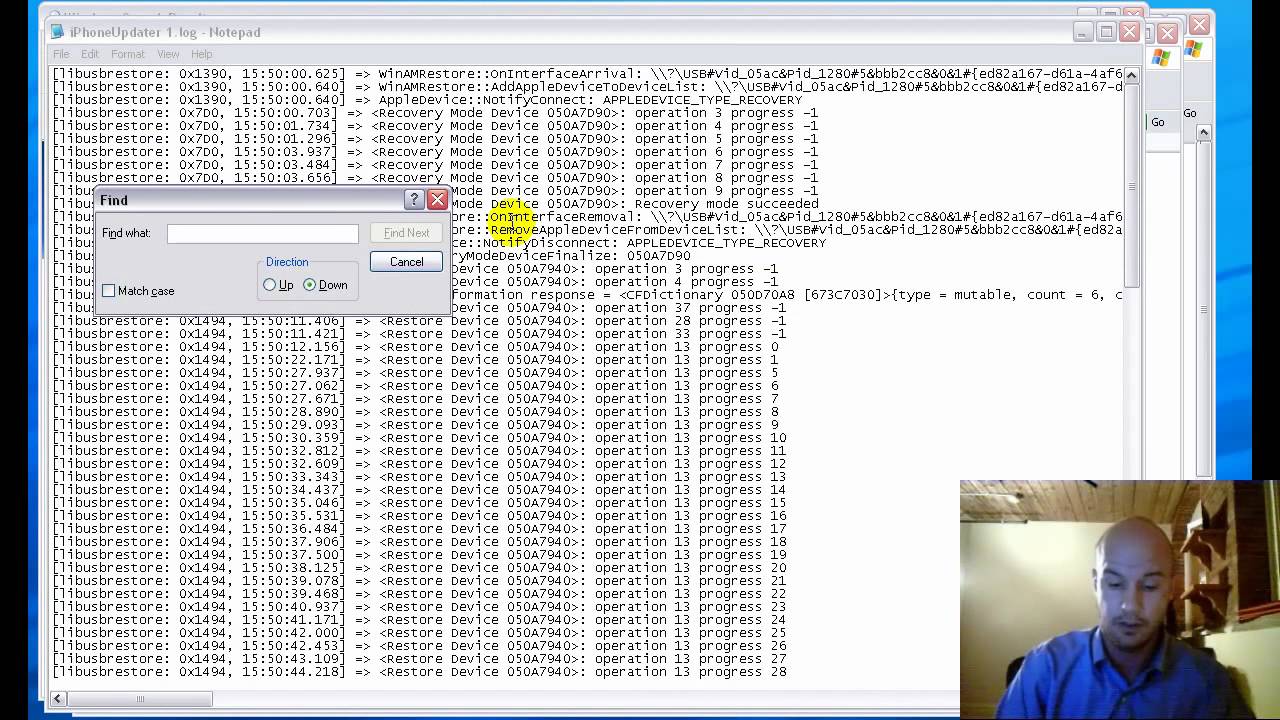1280x720 pixels.
Task: Click the 'ryModeDeviceFinalize: 050A7D90' text
Action: pos(570,256)
